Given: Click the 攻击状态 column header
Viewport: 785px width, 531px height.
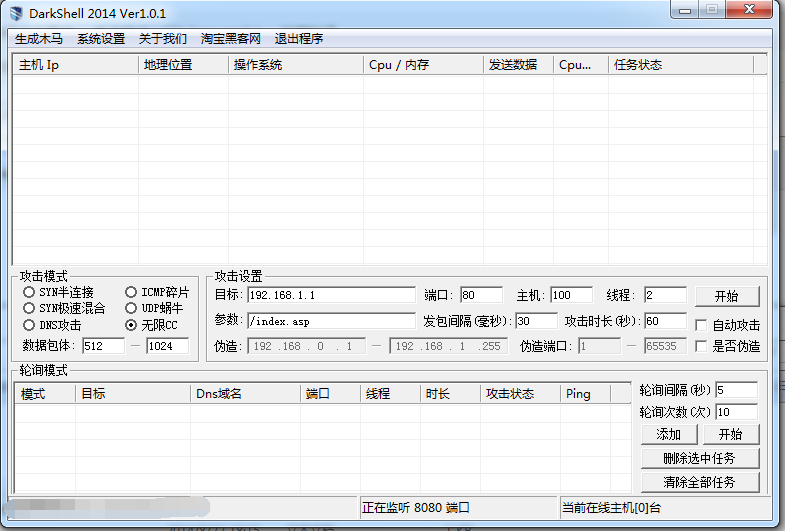Looking at the screenshot, I should pos(521,393).
